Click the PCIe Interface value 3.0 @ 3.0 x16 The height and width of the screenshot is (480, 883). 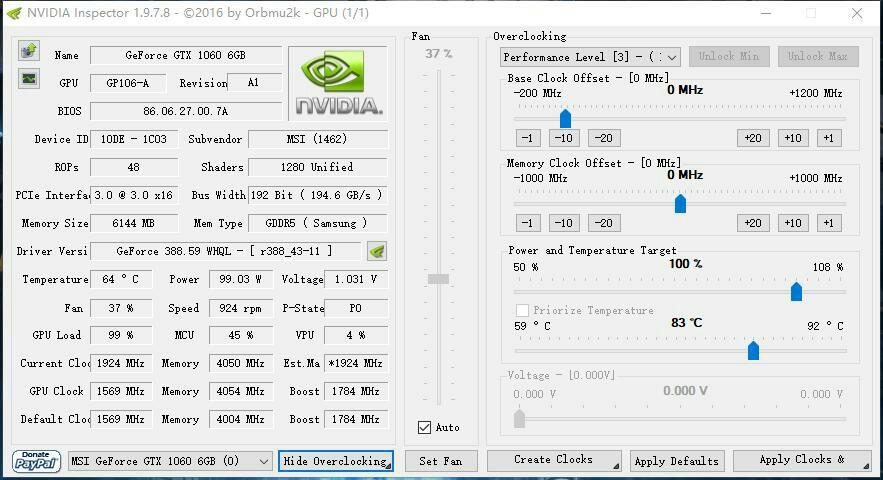pos(134,195)
